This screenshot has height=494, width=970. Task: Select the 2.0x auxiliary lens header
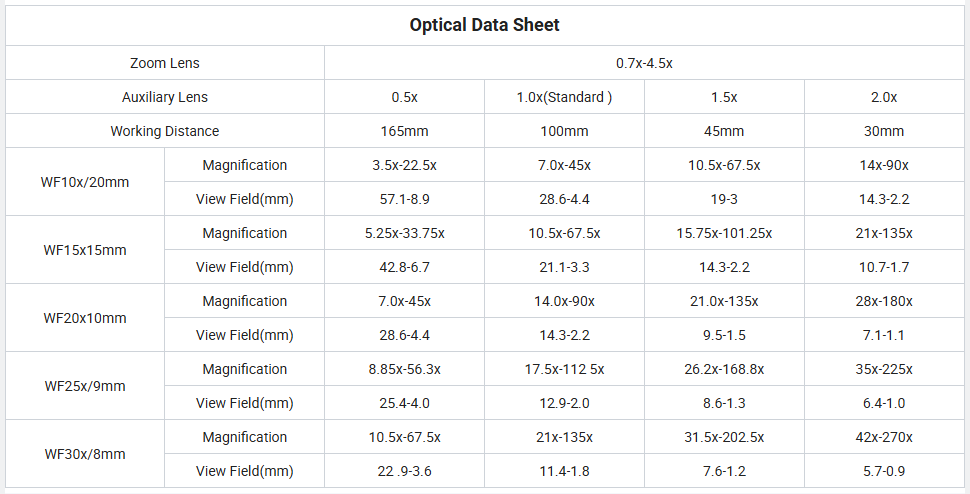[883, 97]
